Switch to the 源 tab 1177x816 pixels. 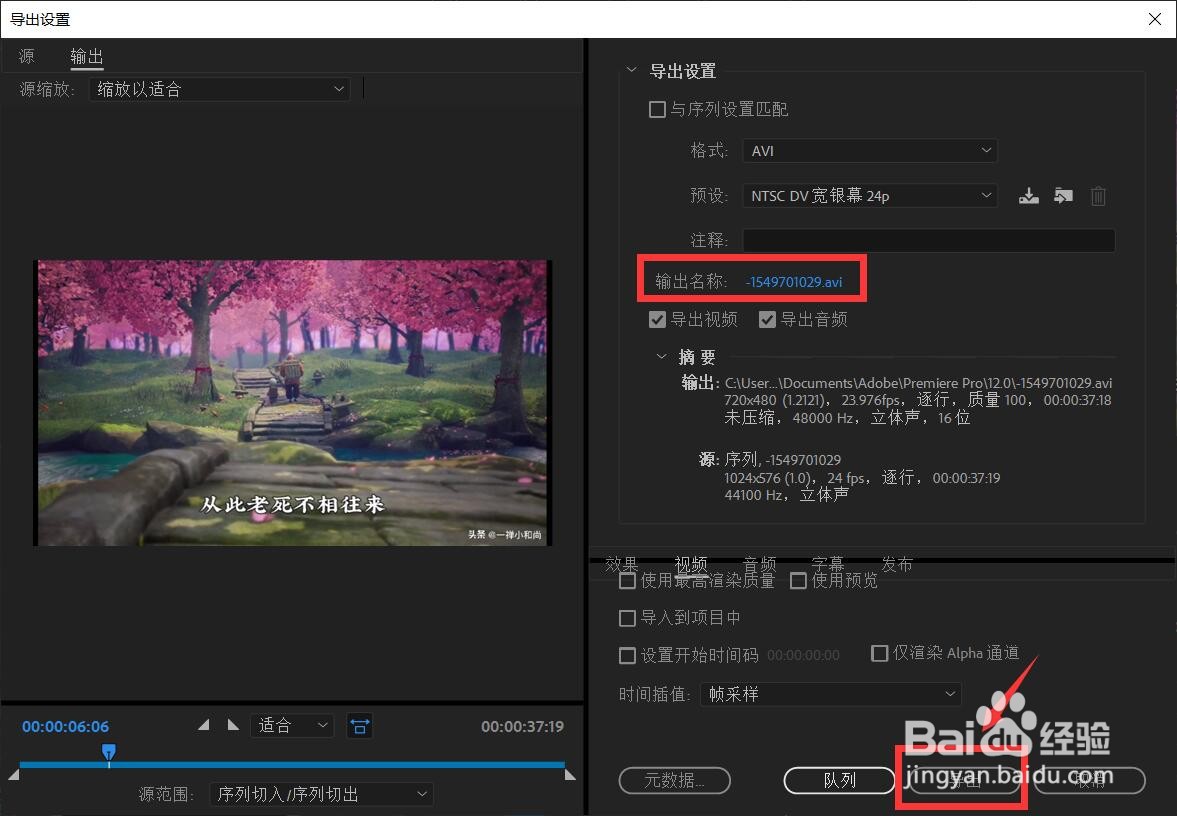[27, 57]
